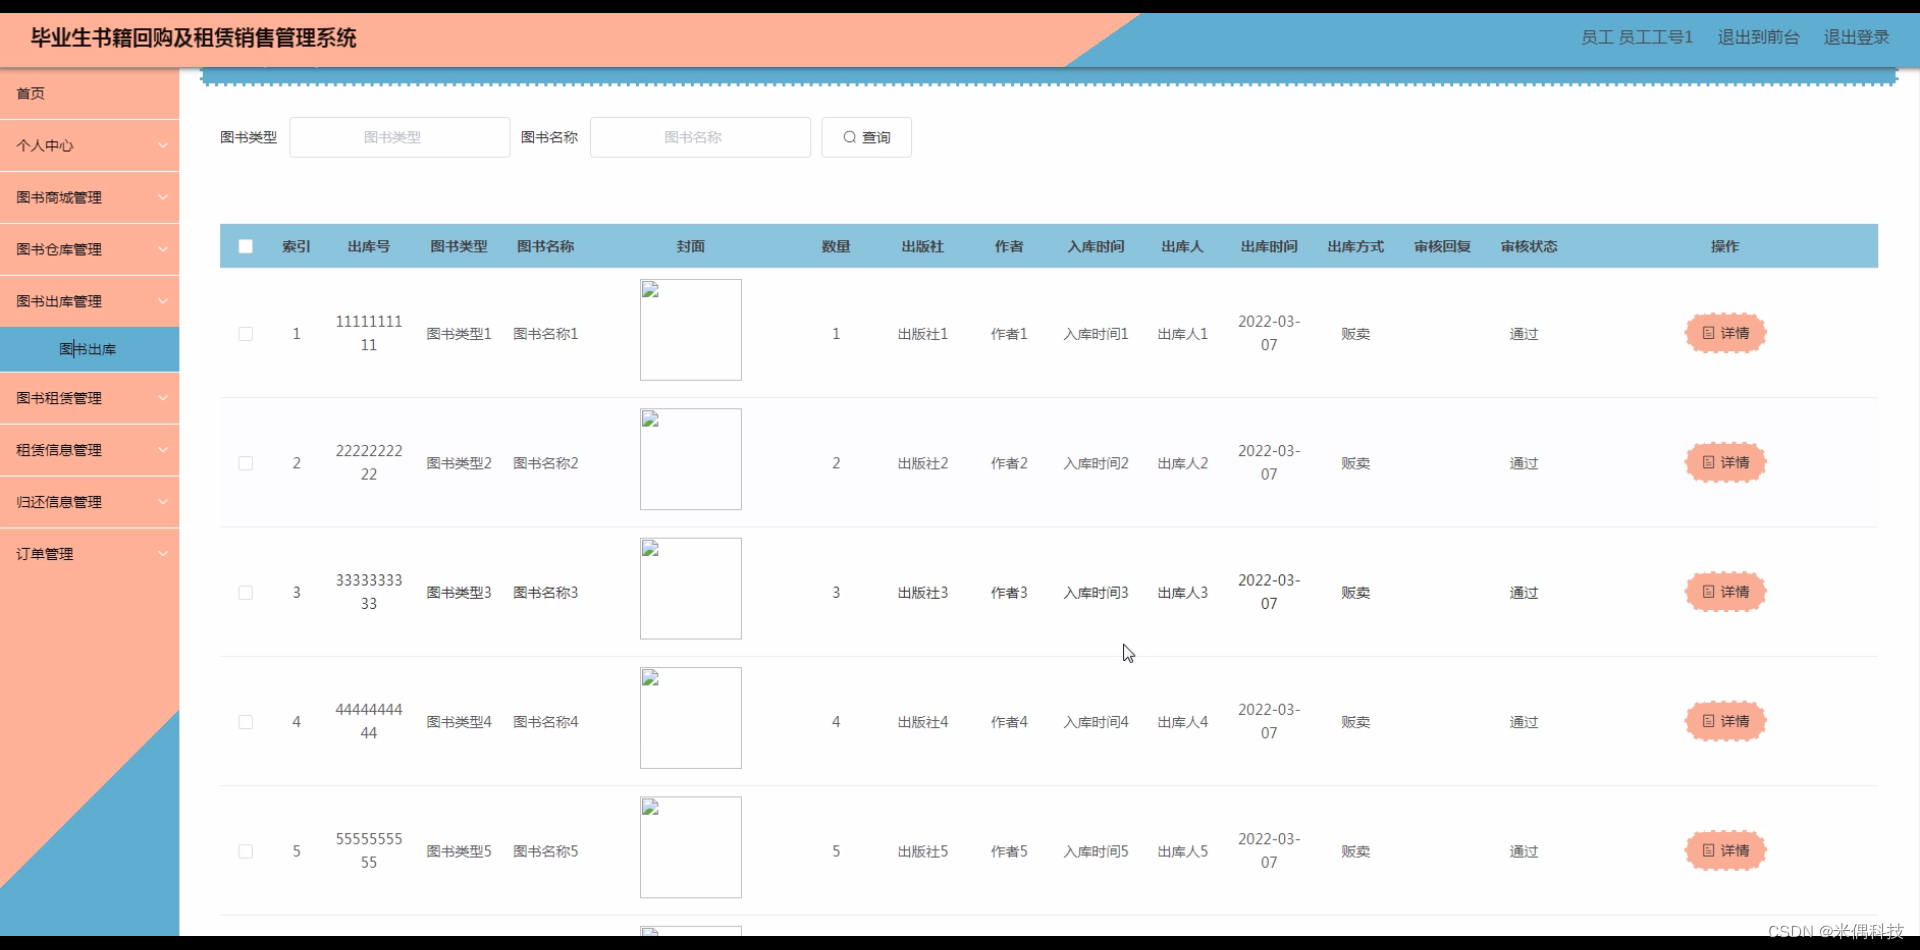Select the checkbox on the 图书名称3 row
The height and width of the screenshot is (950, 1920).
[x=246, y=592]
